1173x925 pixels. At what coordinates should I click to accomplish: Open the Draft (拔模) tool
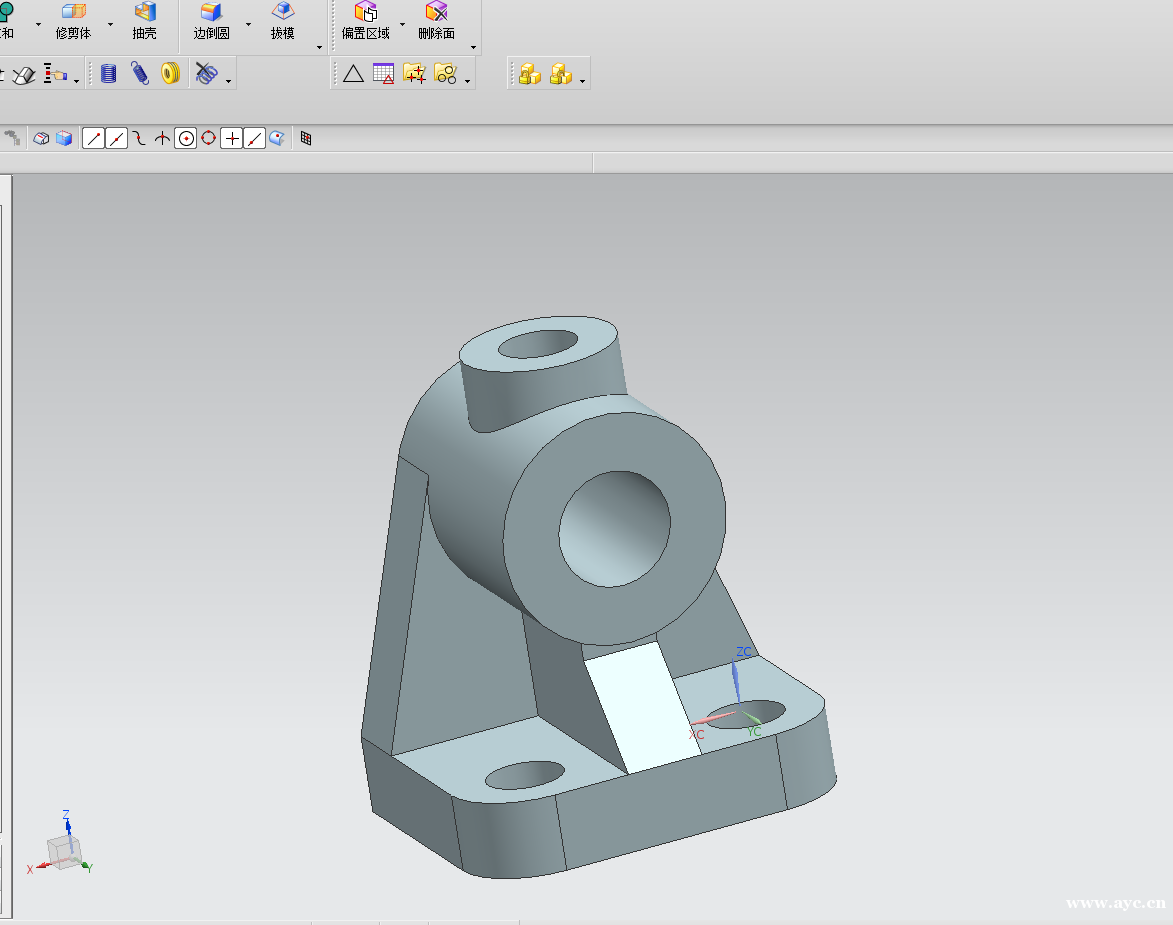[x=282, y=21]
